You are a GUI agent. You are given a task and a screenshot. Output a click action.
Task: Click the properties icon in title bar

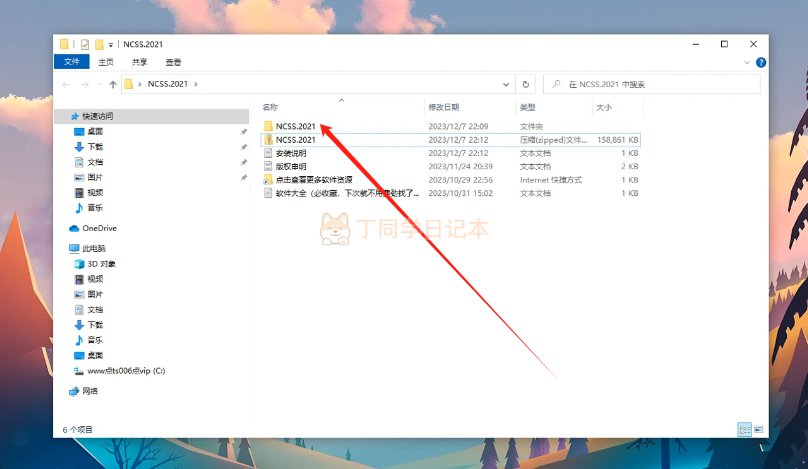[85, 44]
